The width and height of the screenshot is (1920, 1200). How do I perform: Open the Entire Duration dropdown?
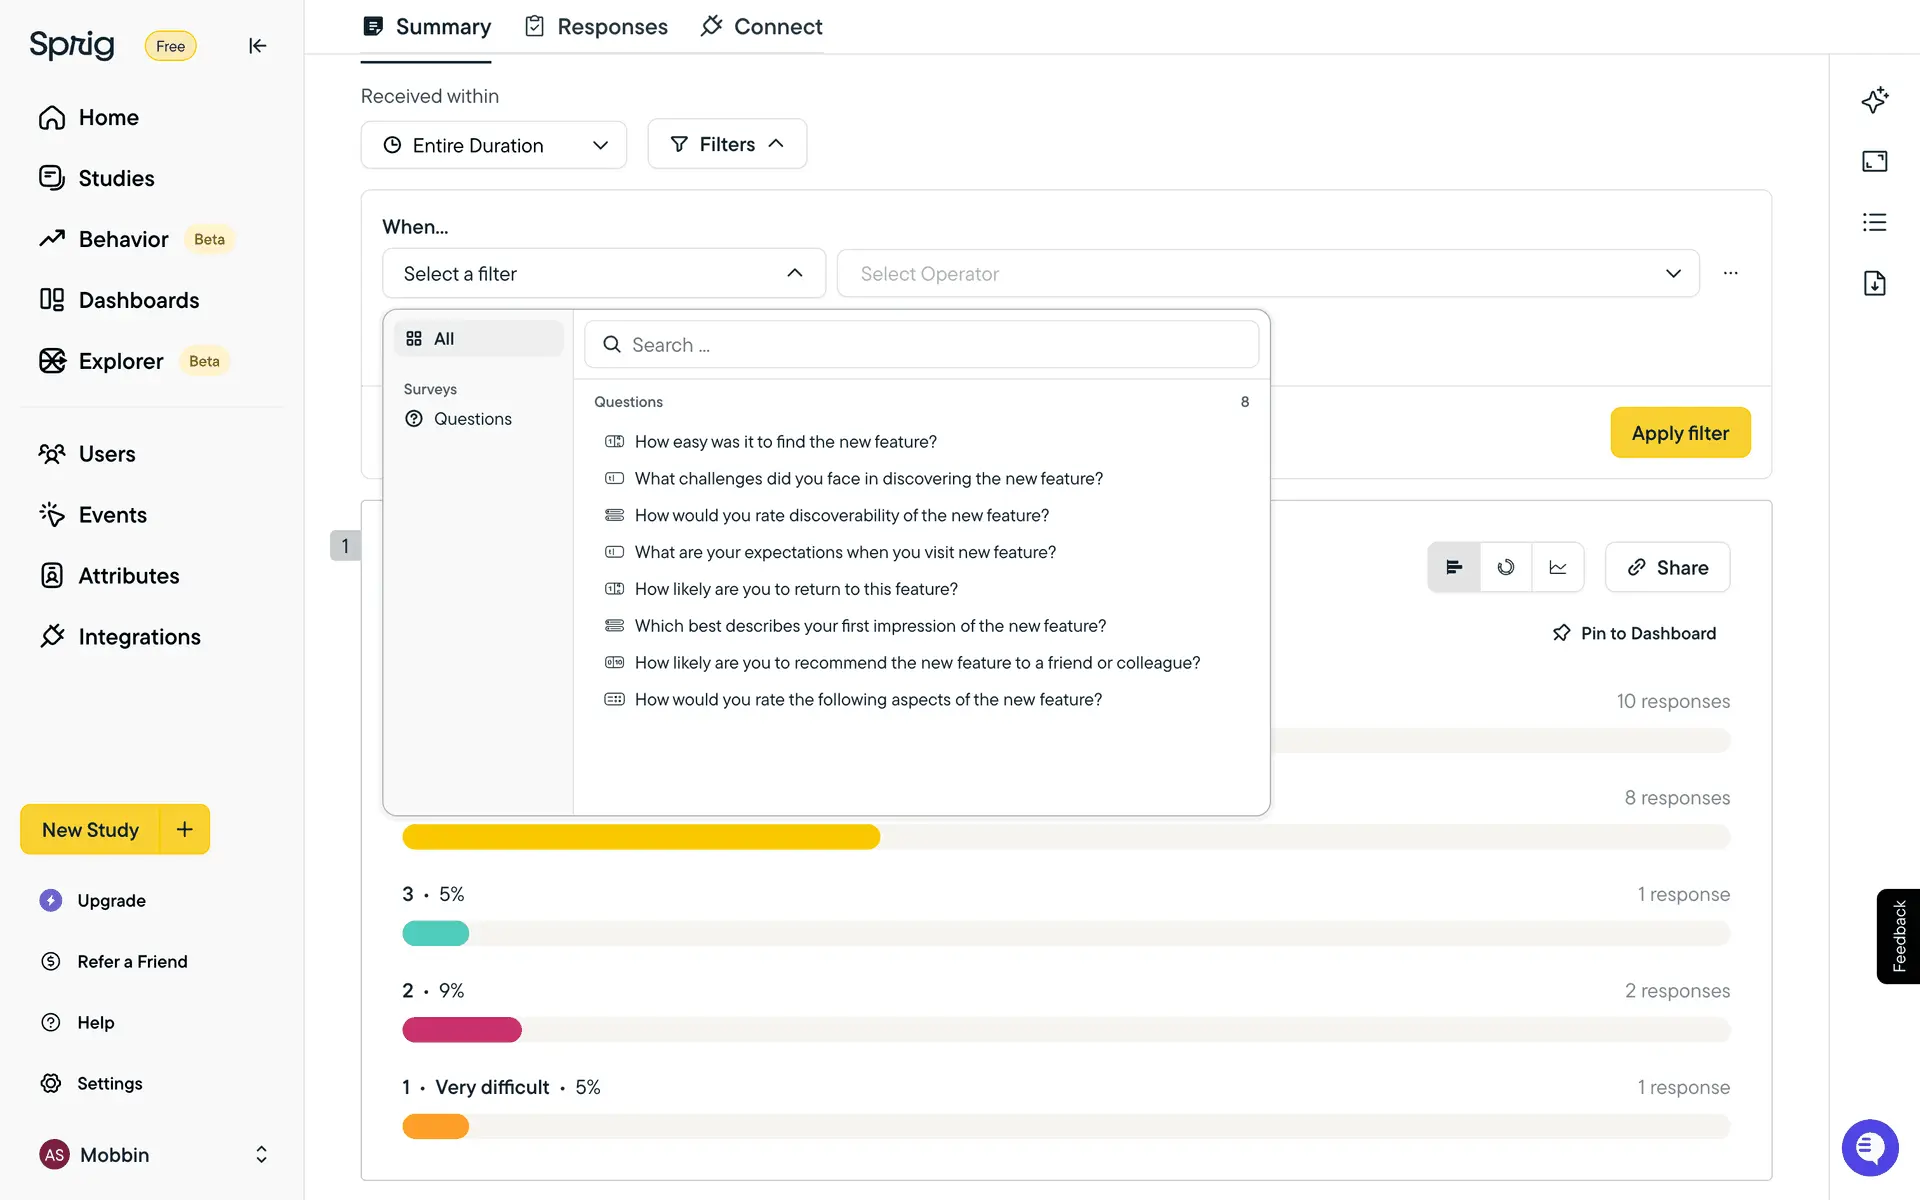click(494, 145)
